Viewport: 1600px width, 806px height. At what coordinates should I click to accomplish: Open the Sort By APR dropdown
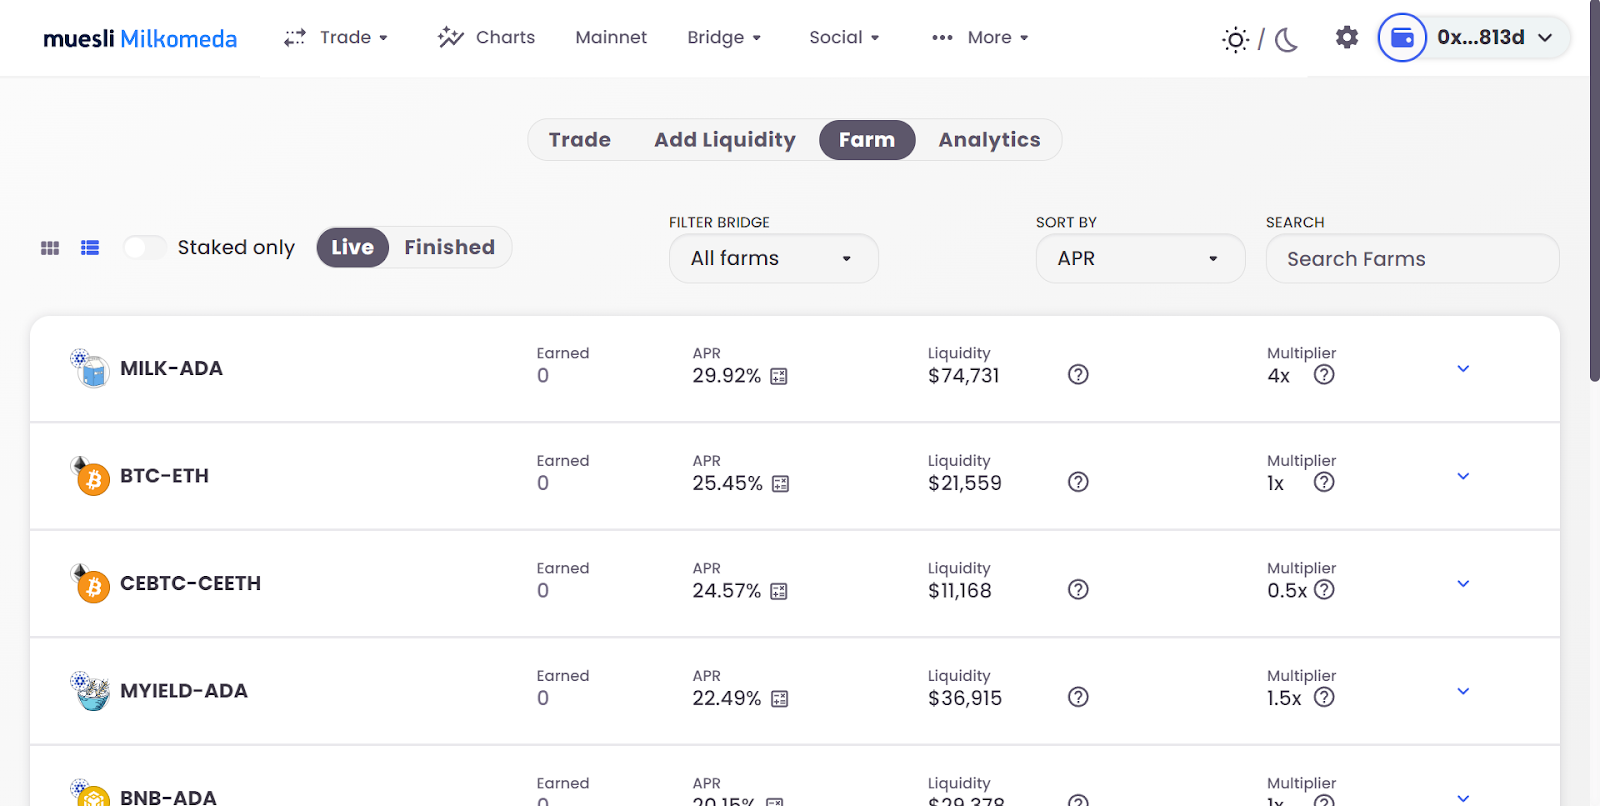(x=1140, y=259)
